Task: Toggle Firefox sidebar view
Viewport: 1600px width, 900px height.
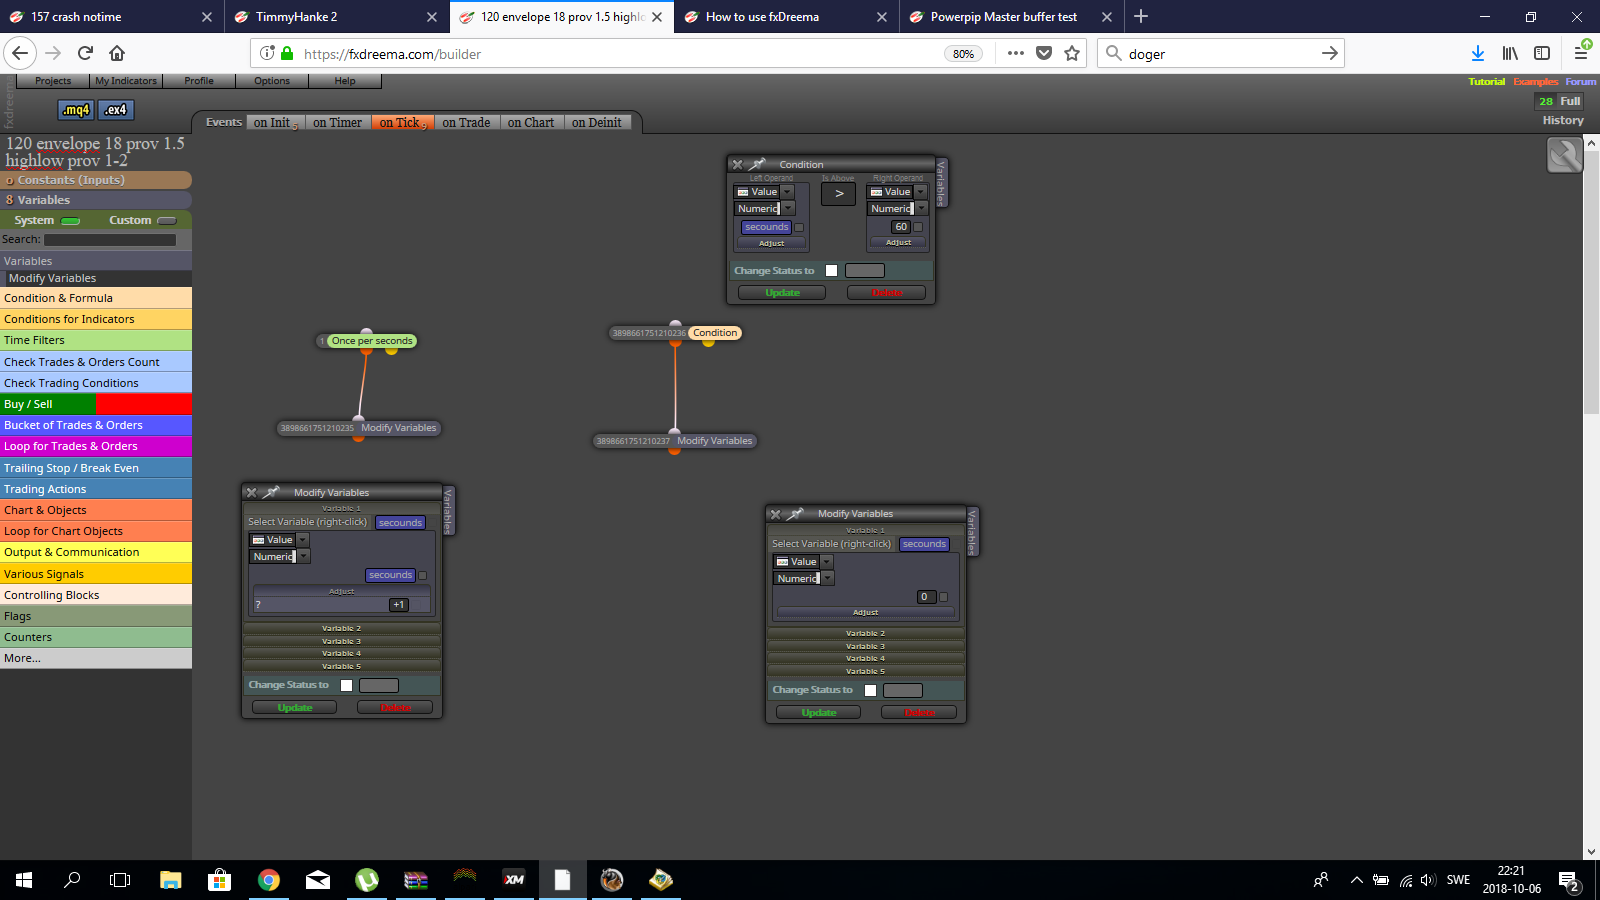Action: [1542, 53]
